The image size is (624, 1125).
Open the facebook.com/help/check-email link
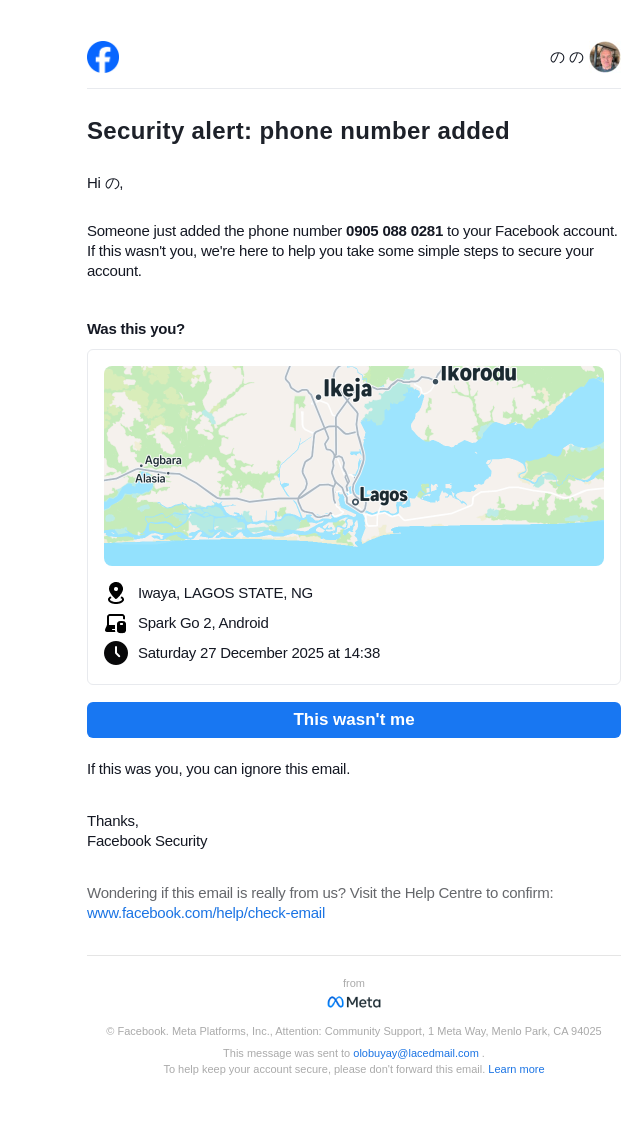(x=206, y=913)
